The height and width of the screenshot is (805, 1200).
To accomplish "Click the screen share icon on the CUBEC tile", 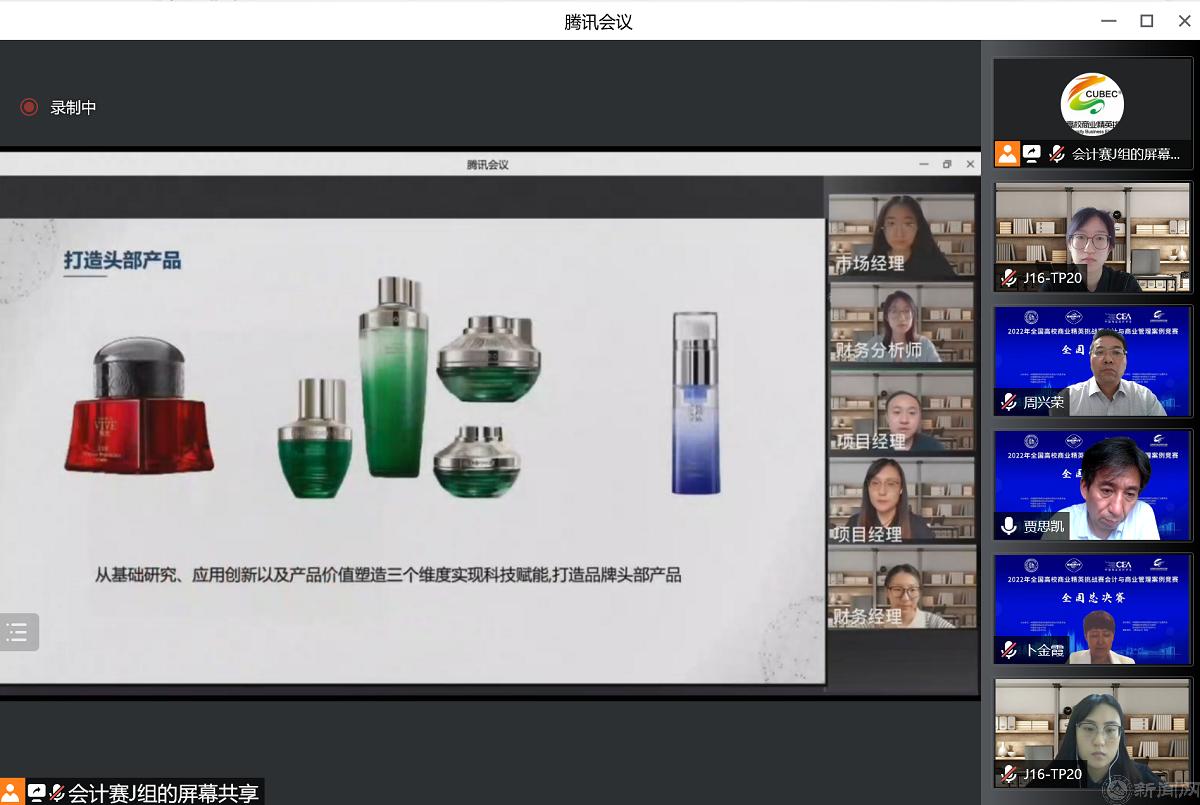I will (x=1031, y=154).
